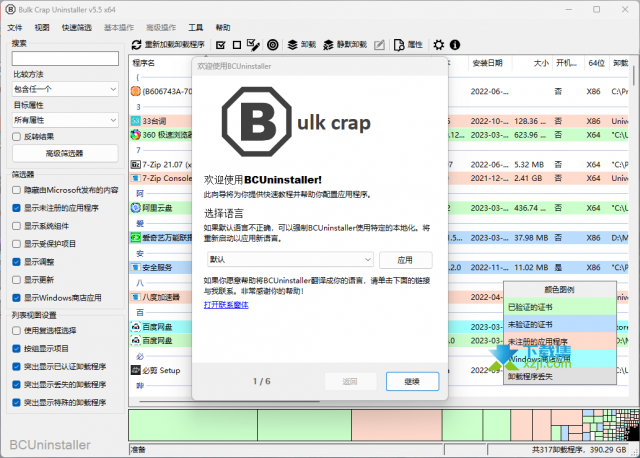Viewport: 640px width, 458px height.
Task: Open 比较方法 dropdown showing 包含任一个
Action: click(65, 89)
